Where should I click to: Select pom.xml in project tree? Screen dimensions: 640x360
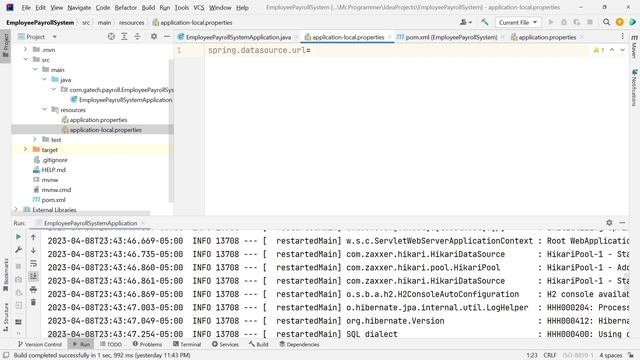49,200
